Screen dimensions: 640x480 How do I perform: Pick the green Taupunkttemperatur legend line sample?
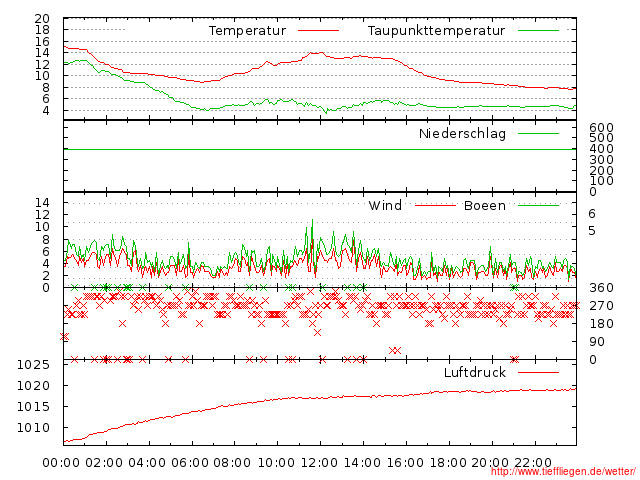(538, 31)
